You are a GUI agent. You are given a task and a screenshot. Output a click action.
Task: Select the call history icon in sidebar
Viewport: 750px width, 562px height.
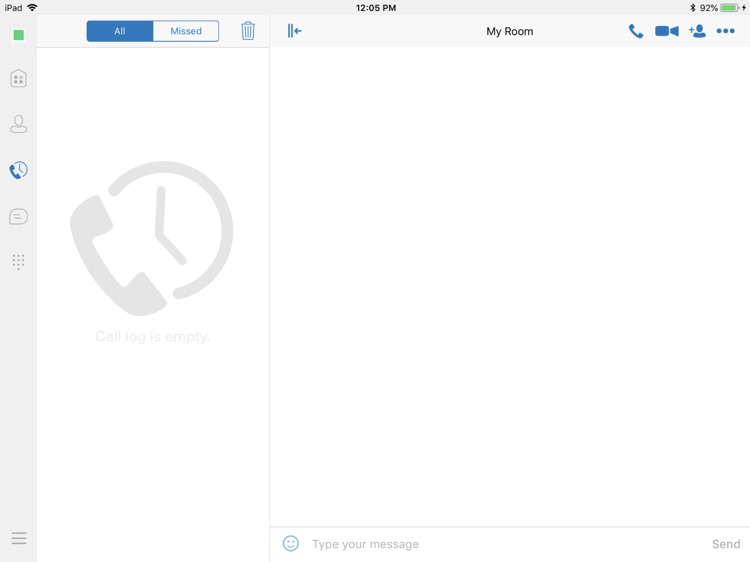click(19, 170)
